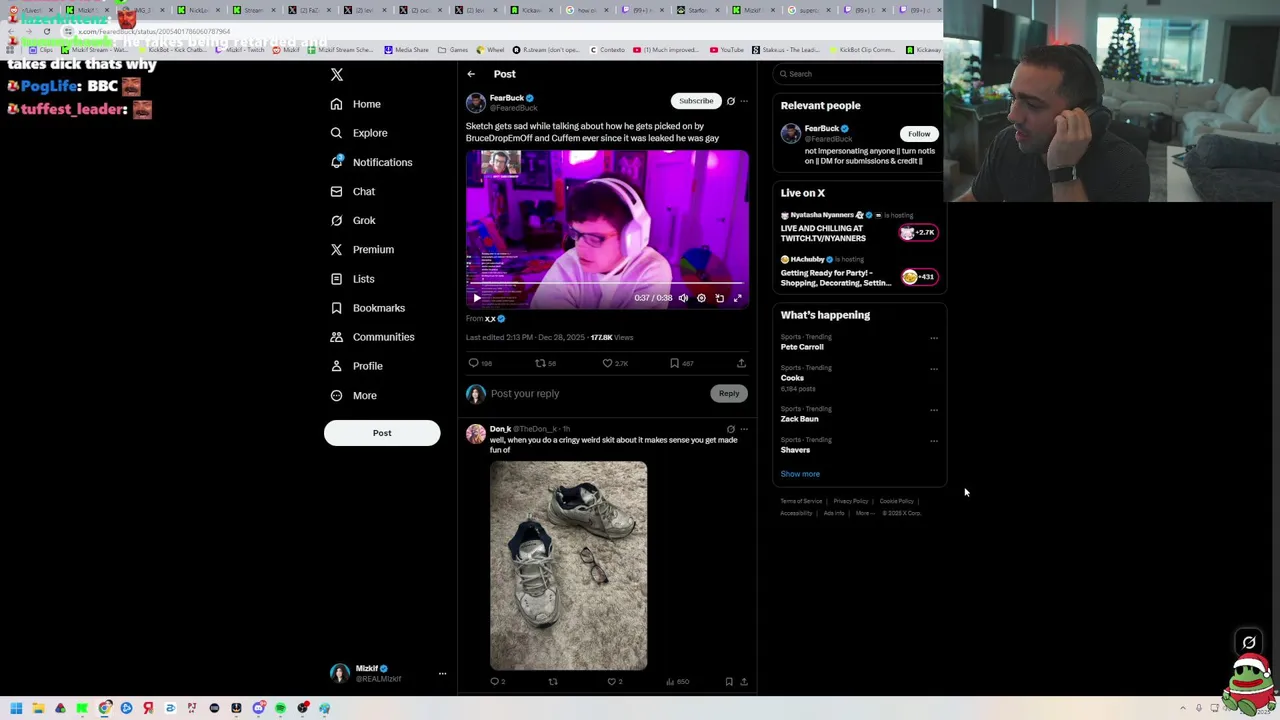Mute the video sound
Image resolution: width=1280 pixels, height=720 pixels.
[x=683, y=298]
